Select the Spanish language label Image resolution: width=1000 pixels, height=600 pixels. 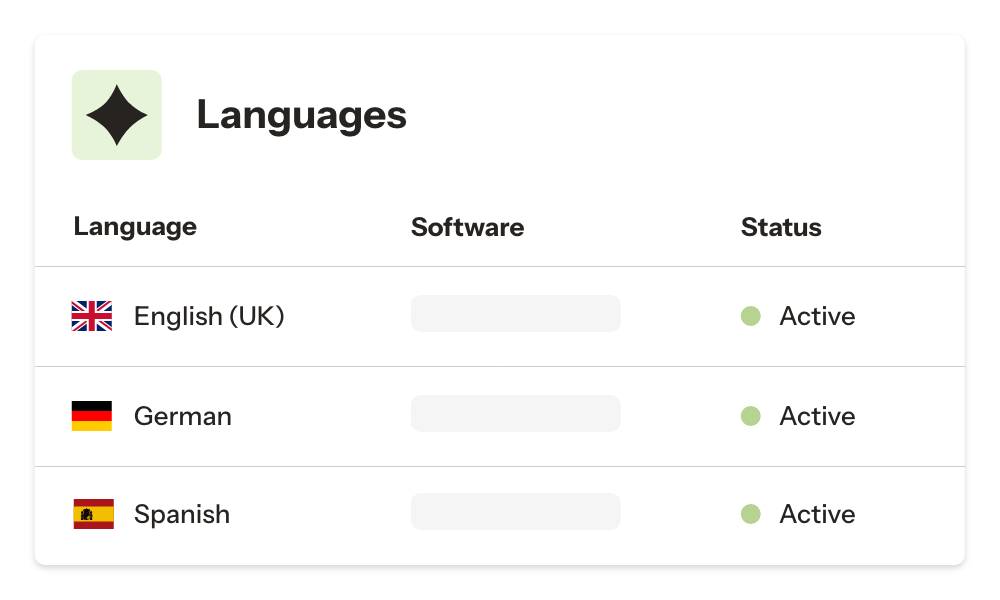(182, 514)
